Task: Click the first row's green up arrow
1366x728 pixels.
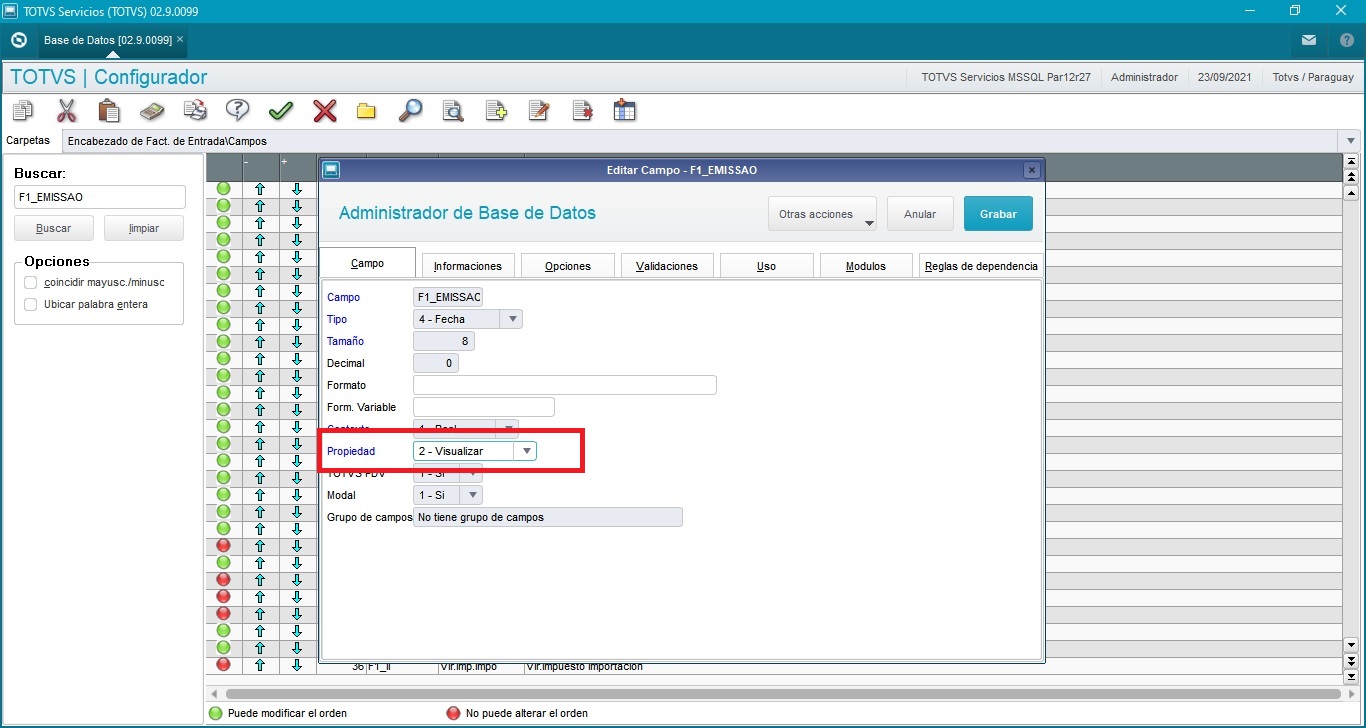Action: point(260,189)
